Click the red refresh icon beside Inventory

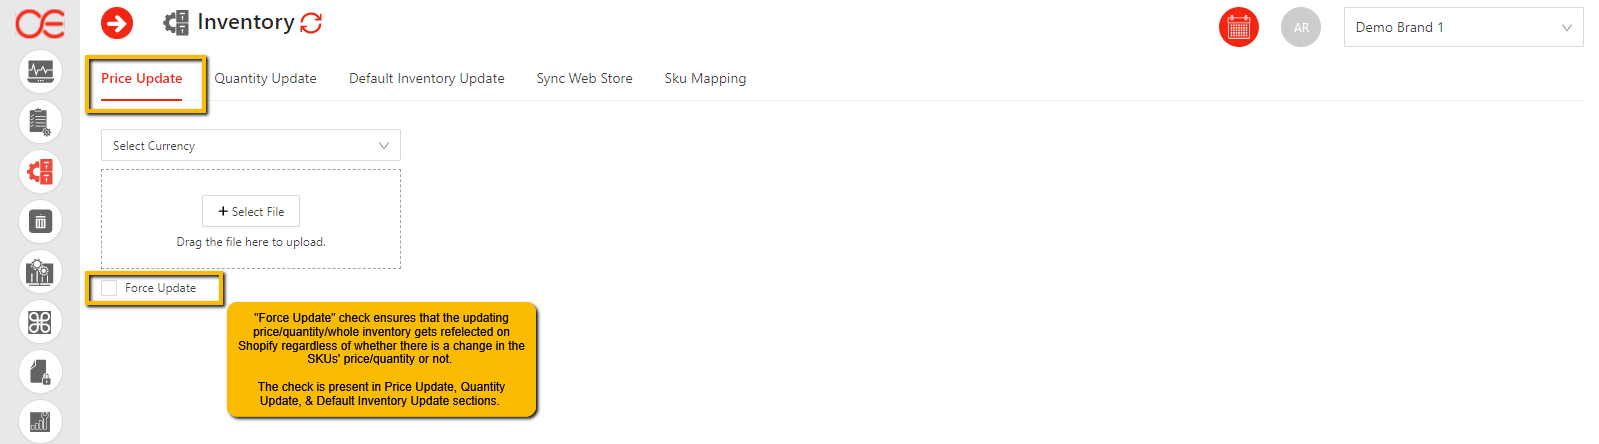click(x=311, y=22)
